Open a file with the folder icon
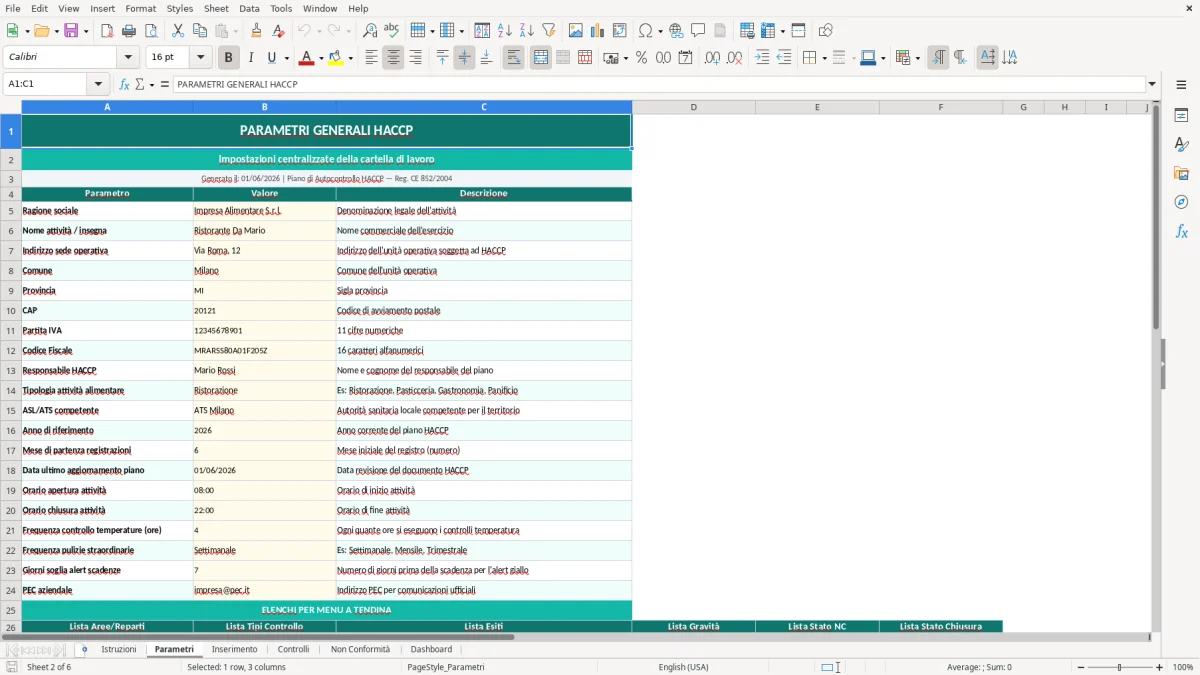This screenshot has width=1200, height=675. click(x=41, y=31)
